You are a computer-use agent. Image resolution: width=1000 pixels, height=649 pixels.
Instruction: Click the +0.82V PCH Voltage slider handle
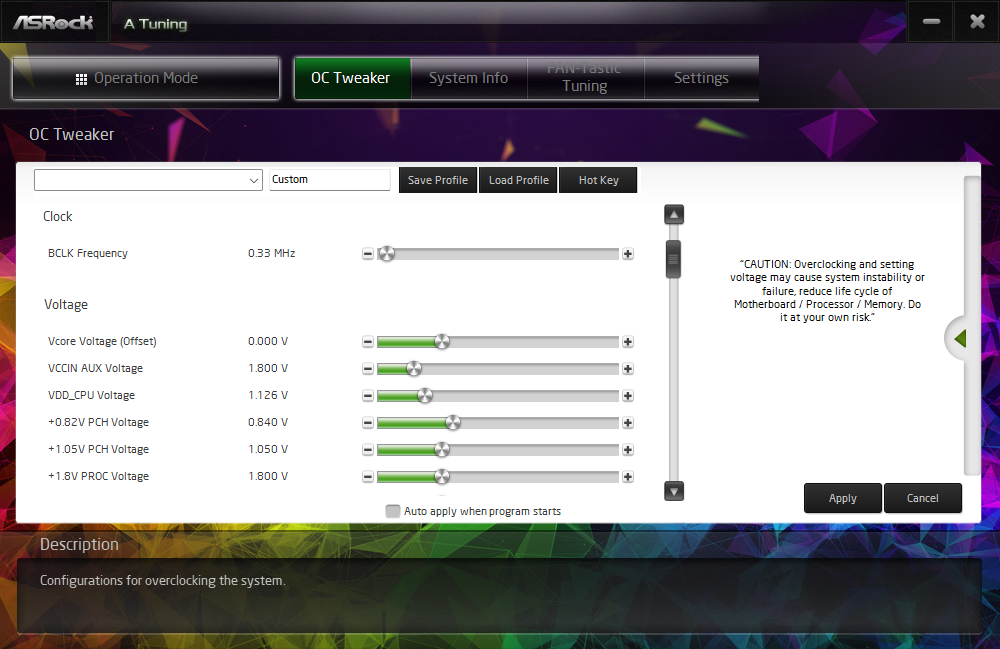point(453,423)
